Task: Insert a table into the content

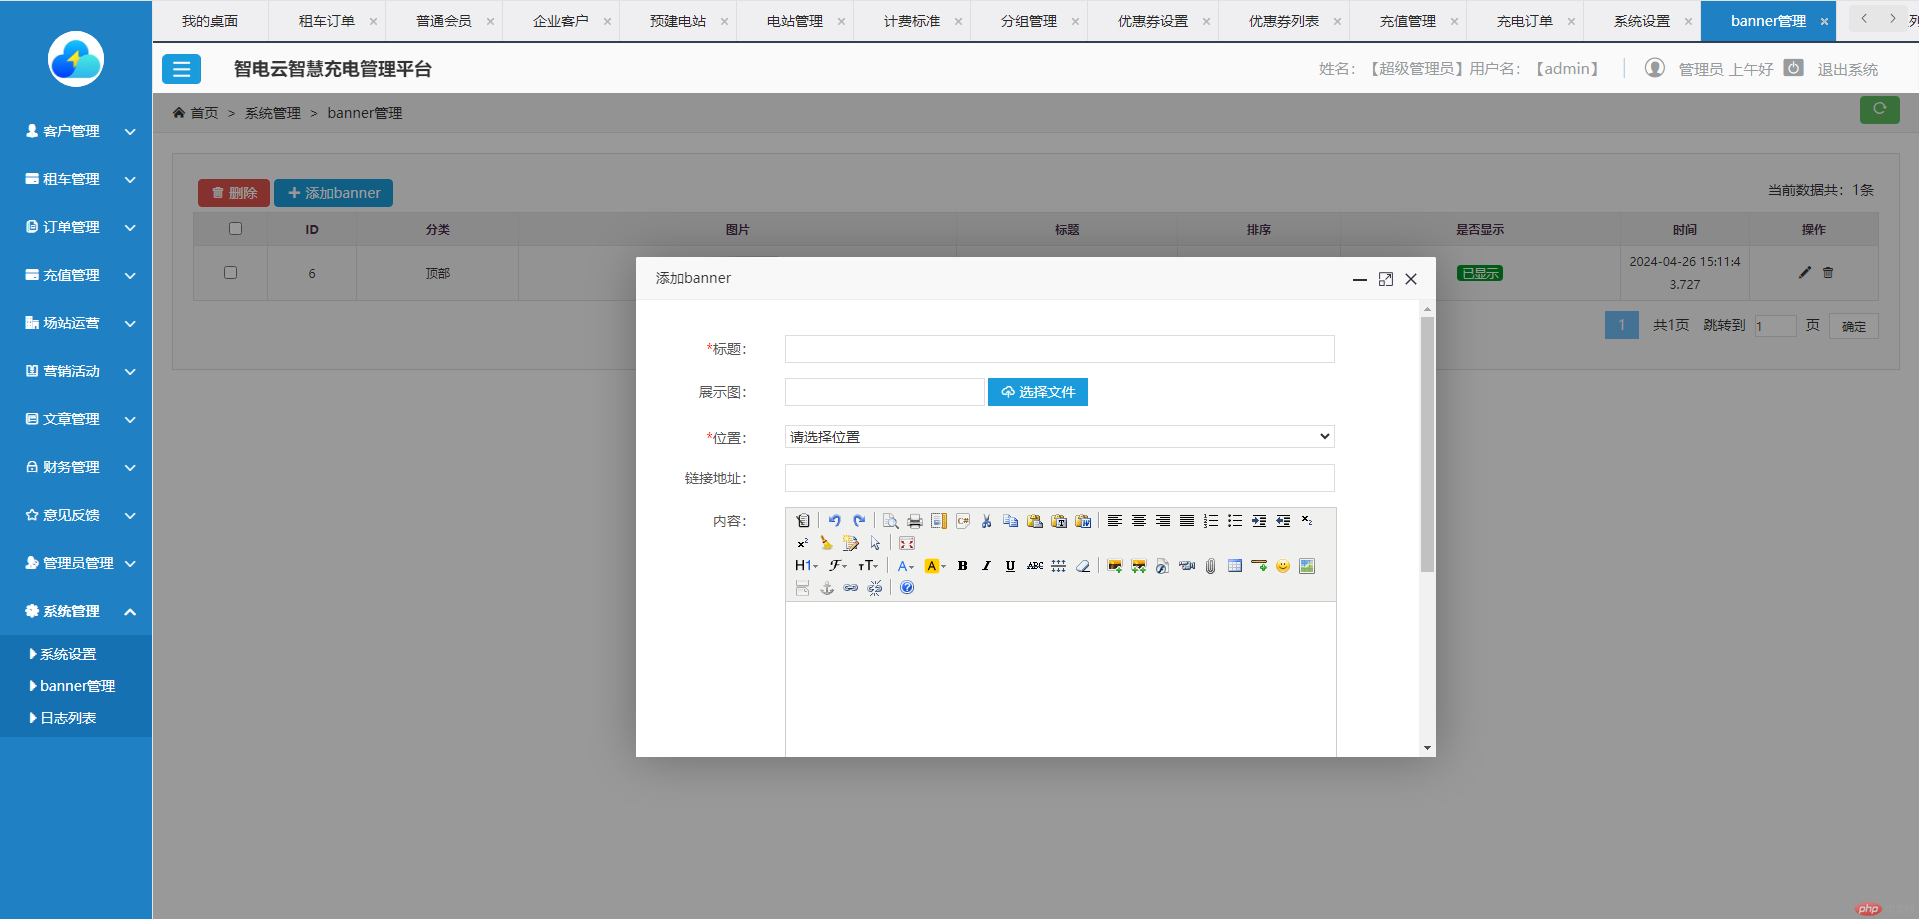Action: point(1234,566)
